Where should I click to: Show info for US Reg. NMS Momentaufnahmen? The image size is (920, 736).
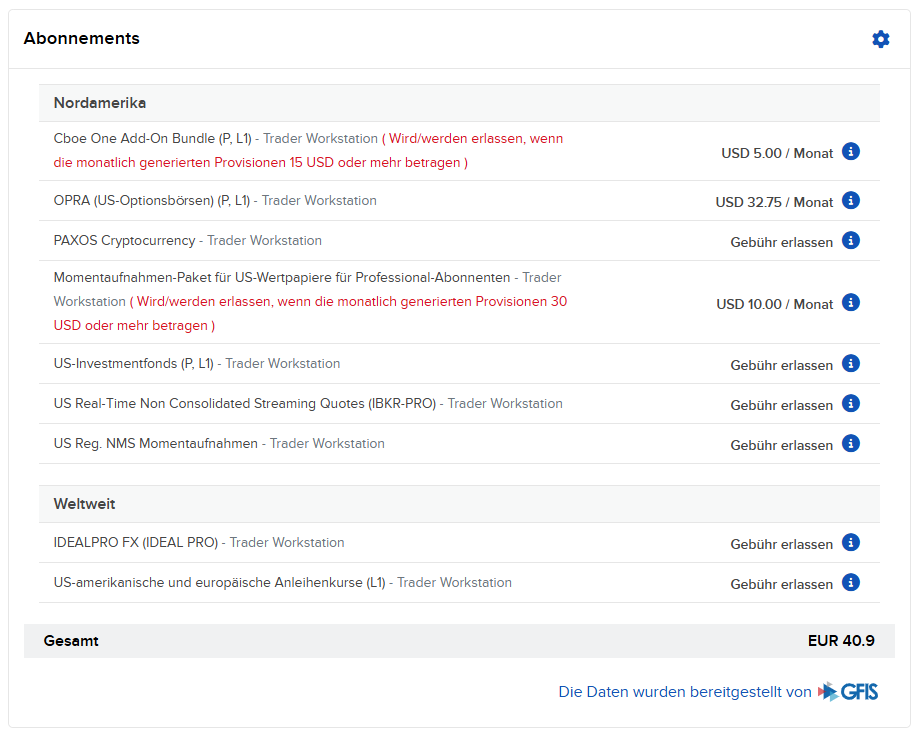851,444
